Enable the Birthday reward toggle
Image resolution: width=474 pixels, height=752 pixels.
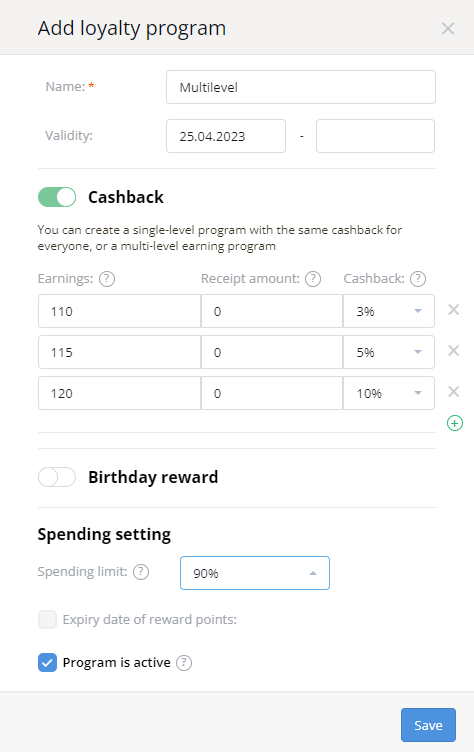pyautogui.click(x=57, y=477)
